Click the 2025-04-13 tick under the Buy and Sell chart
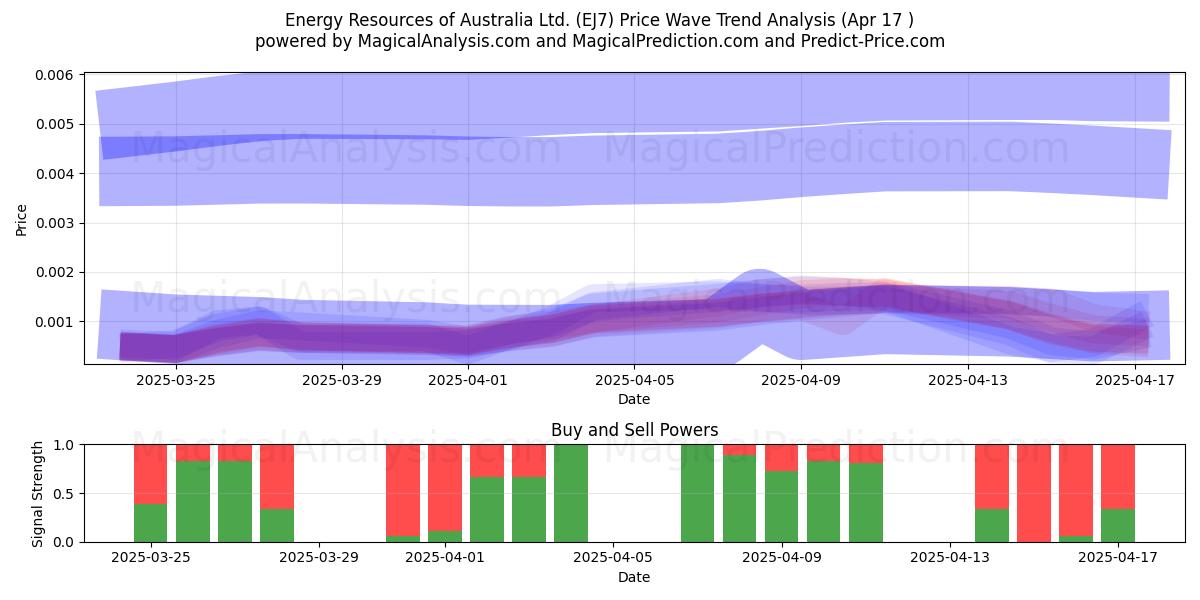The height and width of the screenshot is (600, 1200). (x=949, y=558)
